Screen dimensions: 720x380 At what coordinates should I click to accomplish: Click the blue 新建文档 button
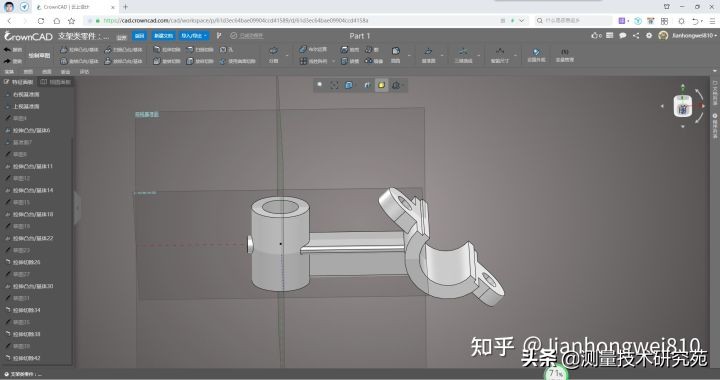pyautogui.click(x=163, y=36)
